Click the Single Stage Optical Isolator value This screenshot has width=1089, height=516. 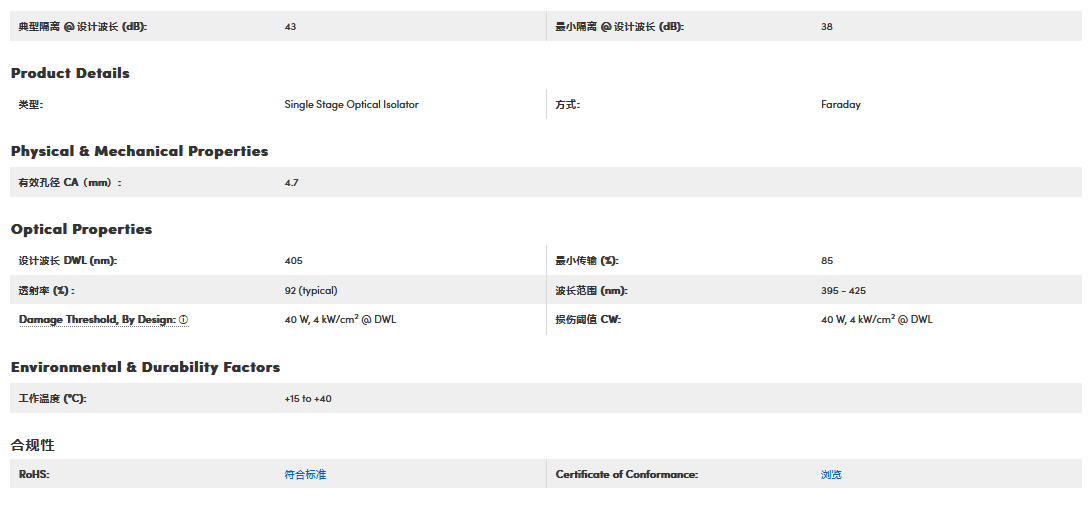(351, 105)
